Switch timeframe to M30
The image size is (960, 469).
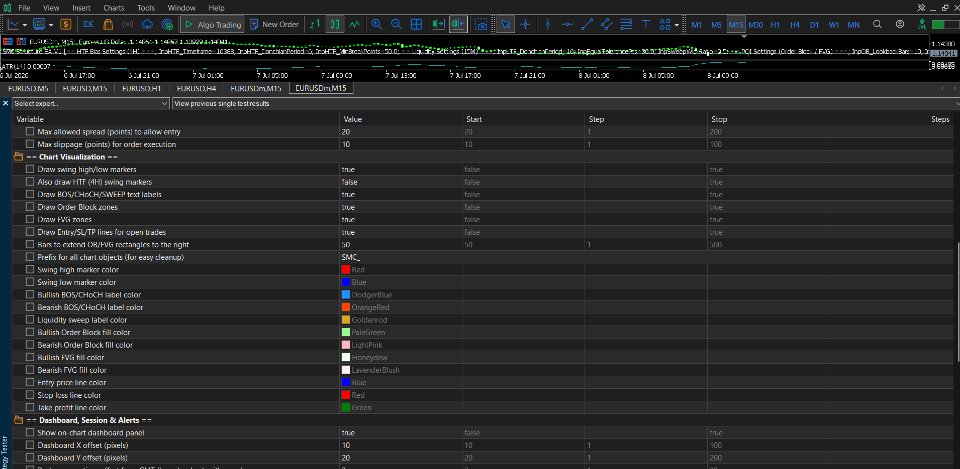tap(756, 24)
